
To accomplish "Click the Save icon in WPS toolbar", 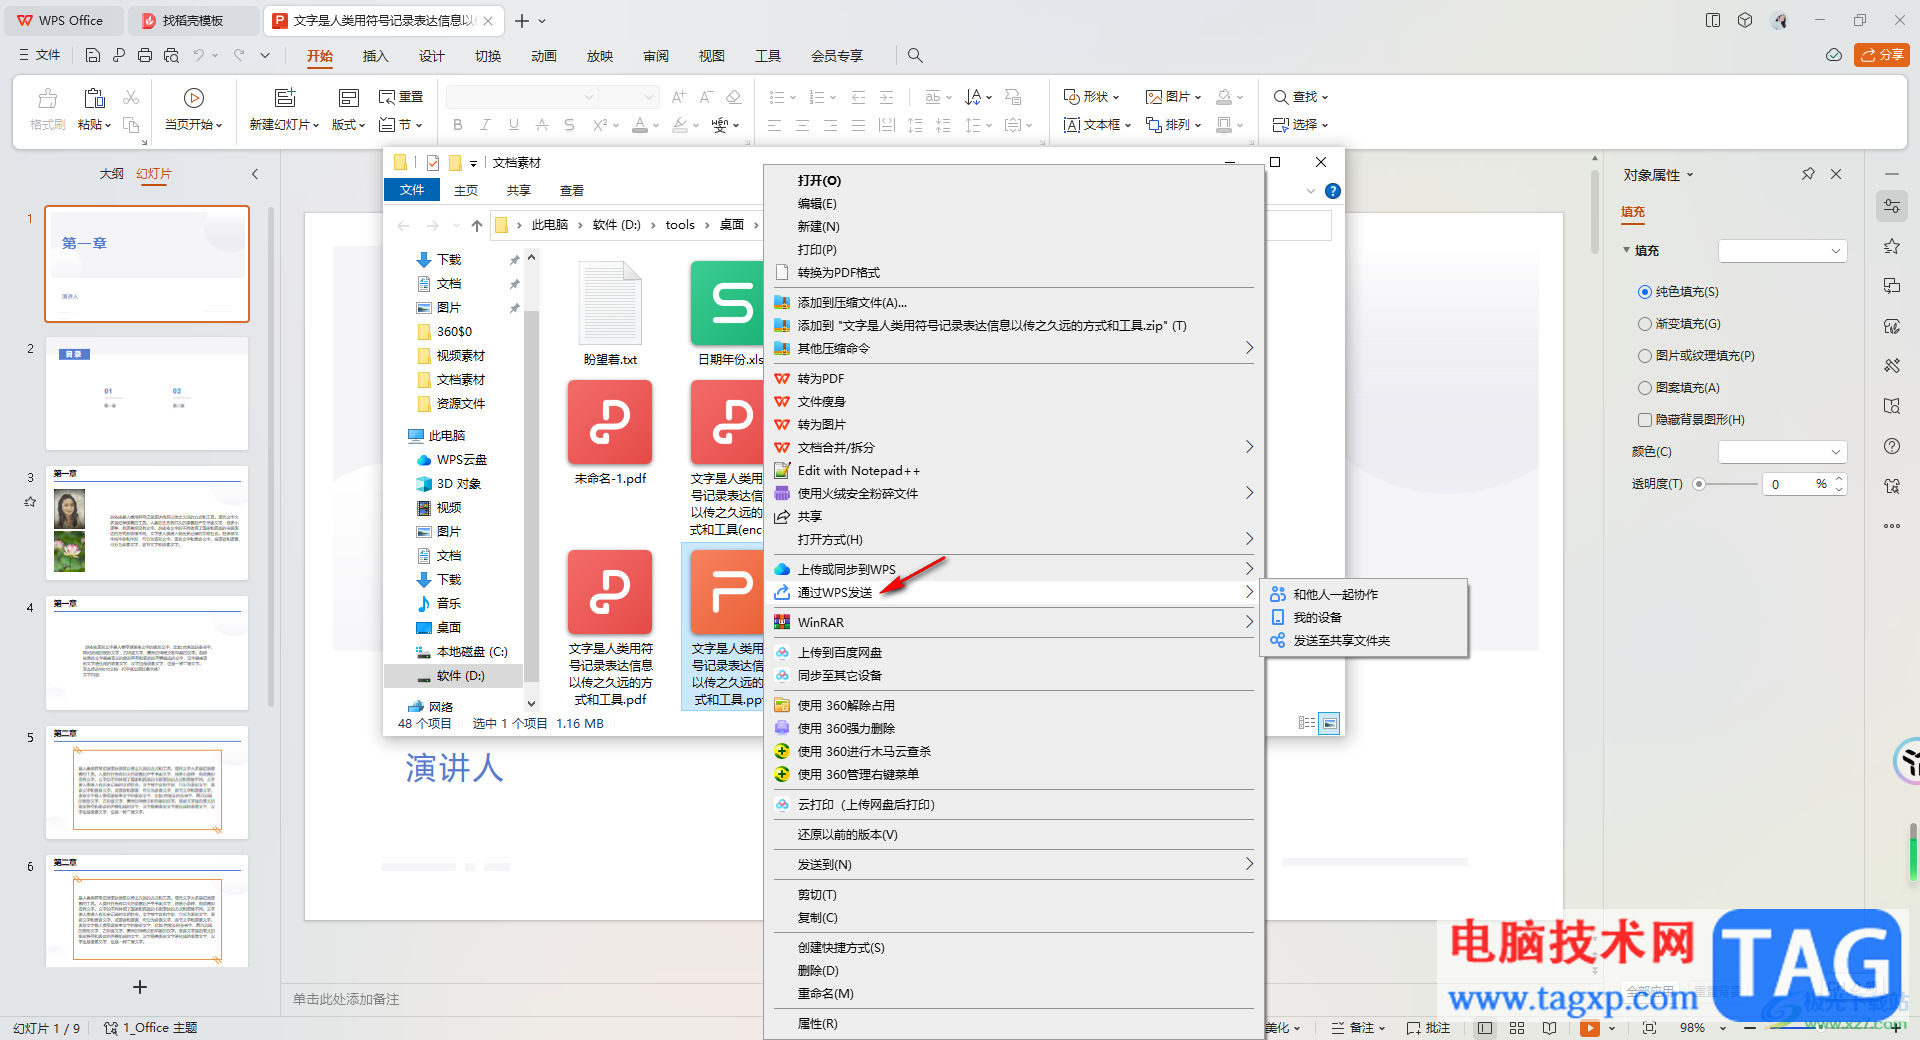I will pos(93,56).
